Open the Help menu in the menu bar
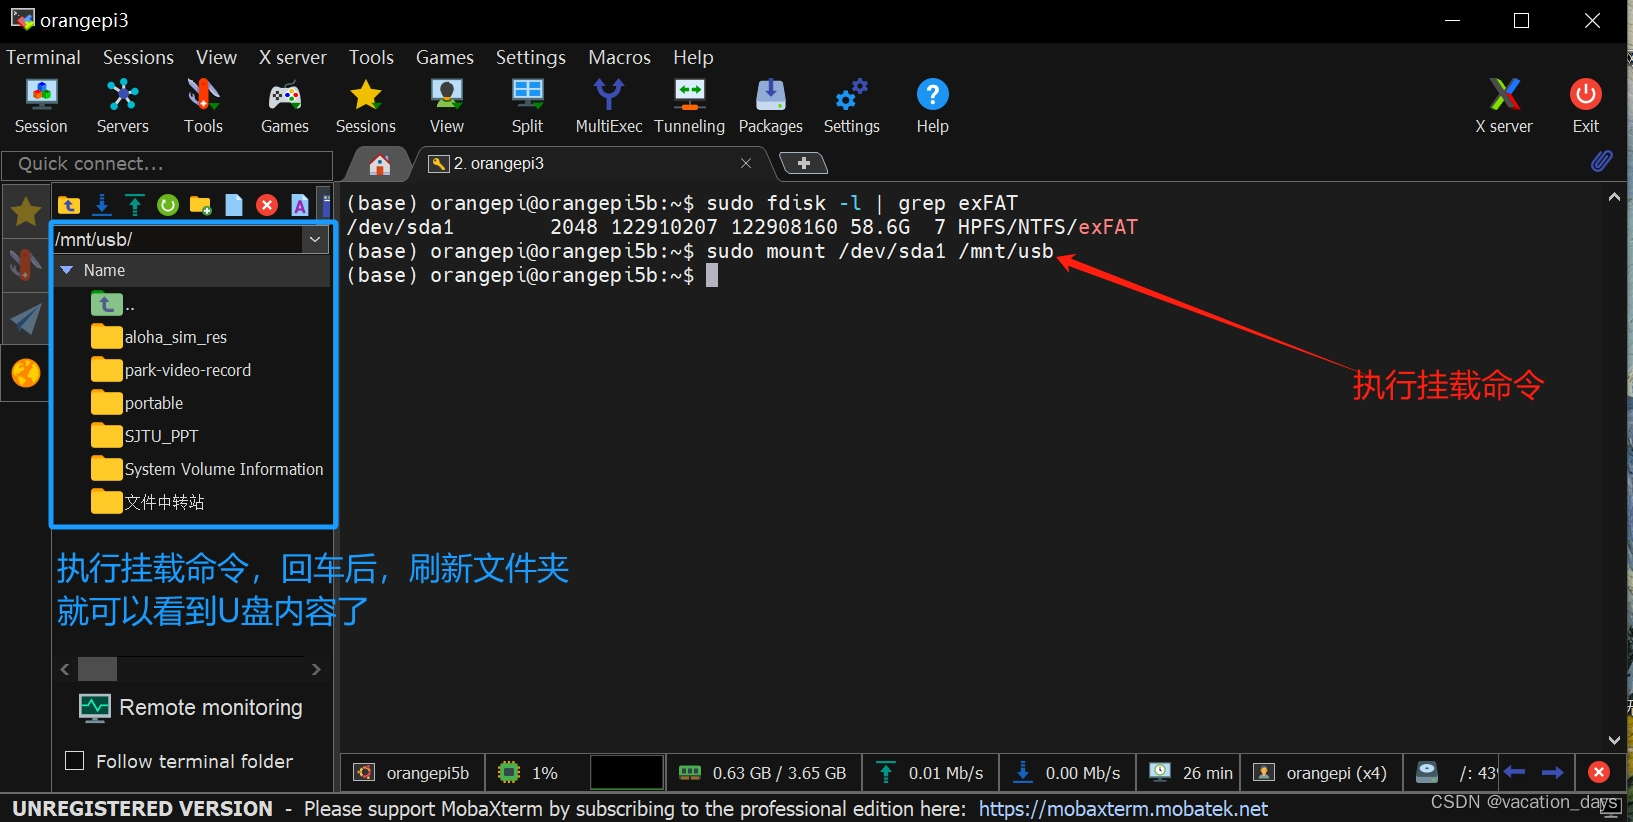The image size is (1633, 822). point(693,57)
